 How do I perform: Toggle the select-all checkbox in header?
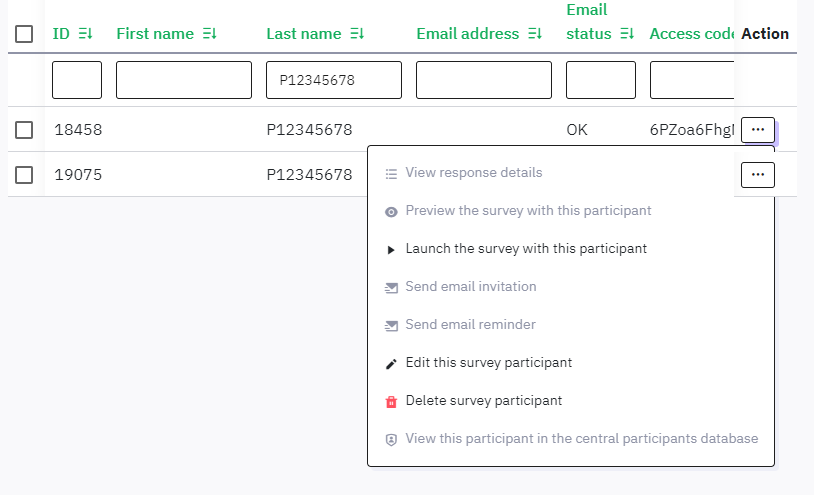tap(25, 34)
